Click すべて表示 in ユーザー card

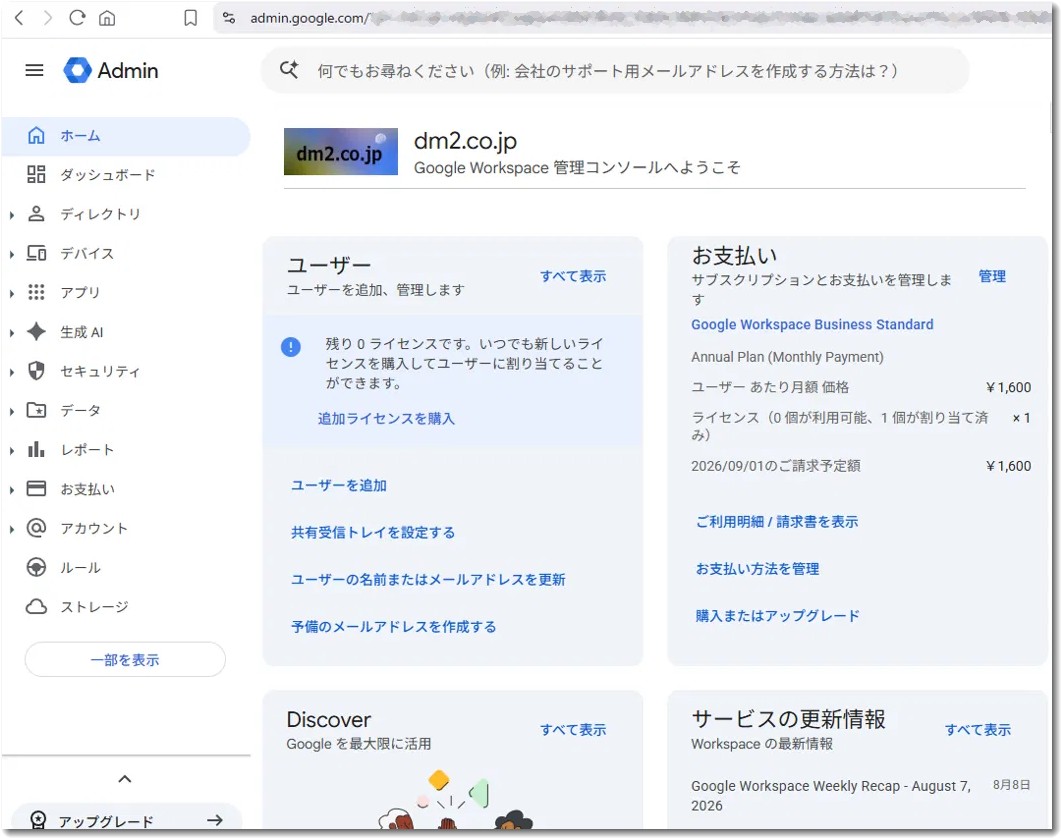coord(573,276)
